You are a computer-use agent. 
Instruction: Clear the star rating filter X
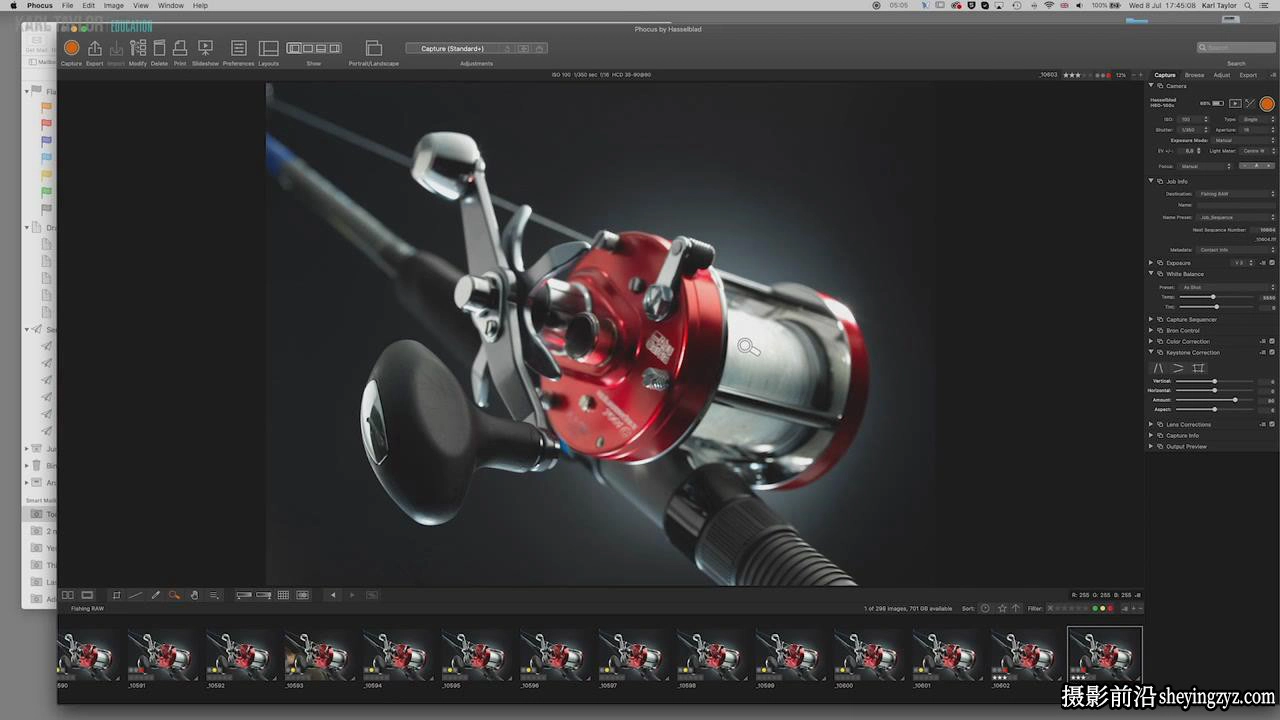pyautogui.click(x=1050, y=608)
